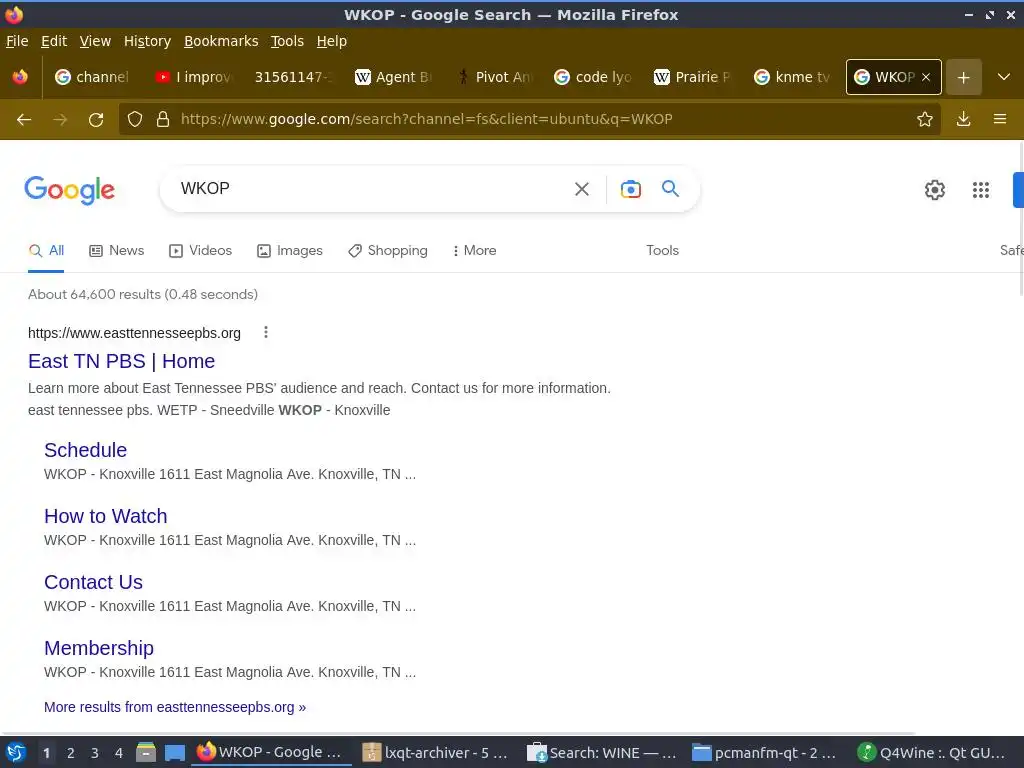The width and height of the screenshot is (1024, 768).
Task: Click the Google logo
Action: pyautogui.click(x=69, y=190)
